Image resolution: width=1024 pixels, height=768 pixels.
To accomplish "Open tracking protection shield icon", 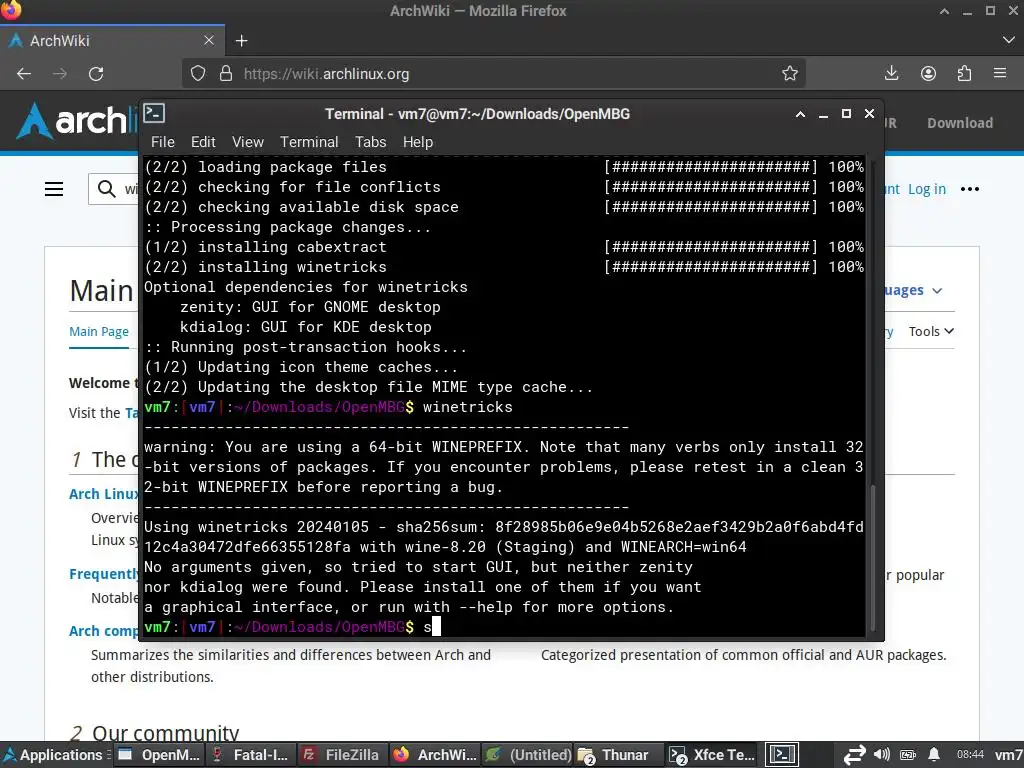I will coord(198,73).
